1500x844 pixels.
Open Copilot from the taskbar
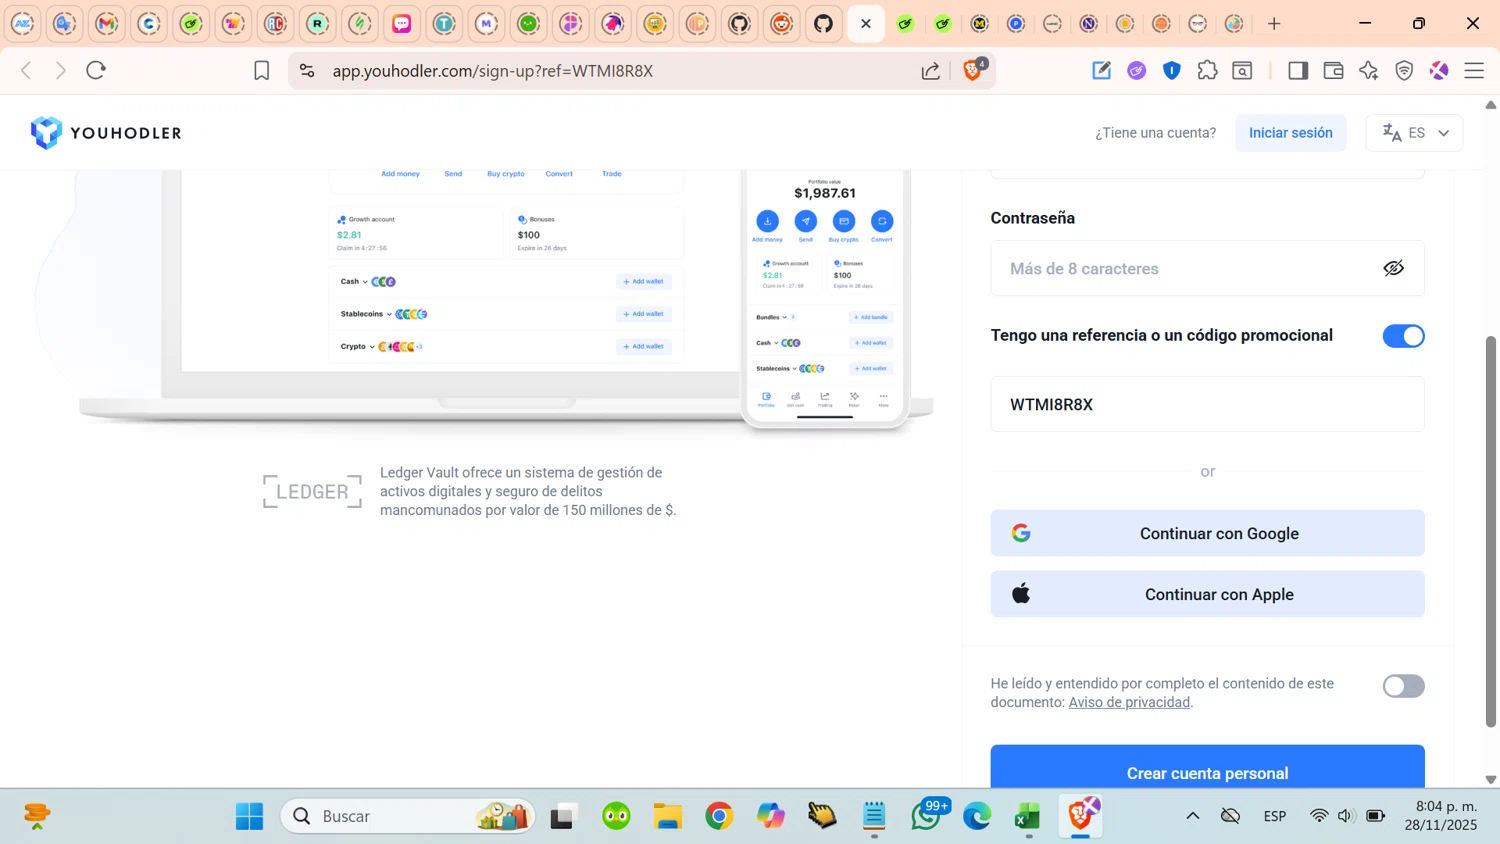(x=771, y=816)
